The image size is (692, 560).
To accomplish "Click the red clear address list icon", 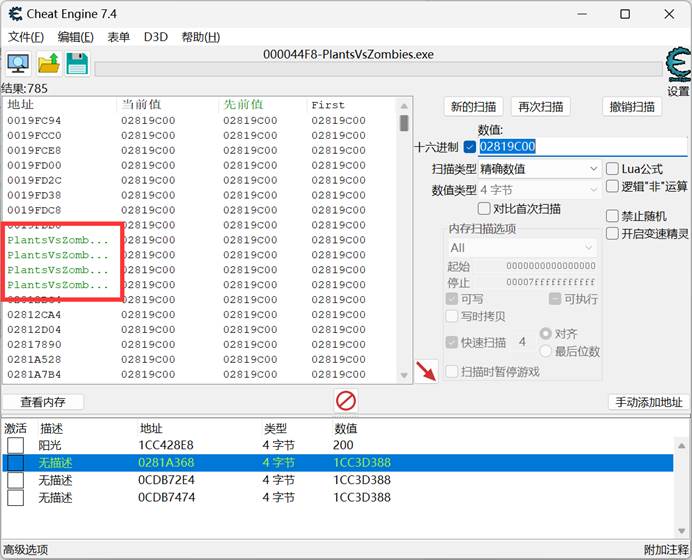I will click(x=346, y=401).
